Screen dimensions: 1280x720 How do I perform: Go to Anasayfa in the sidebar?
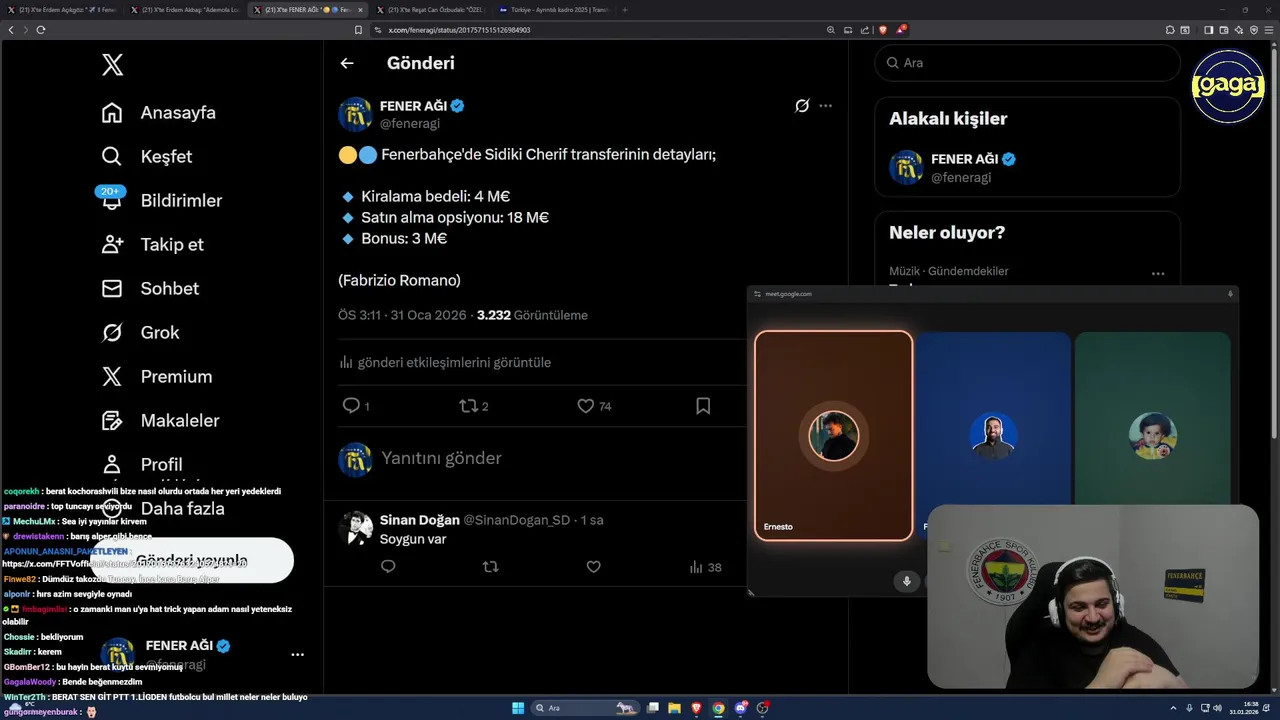click(x=159, y=113)
